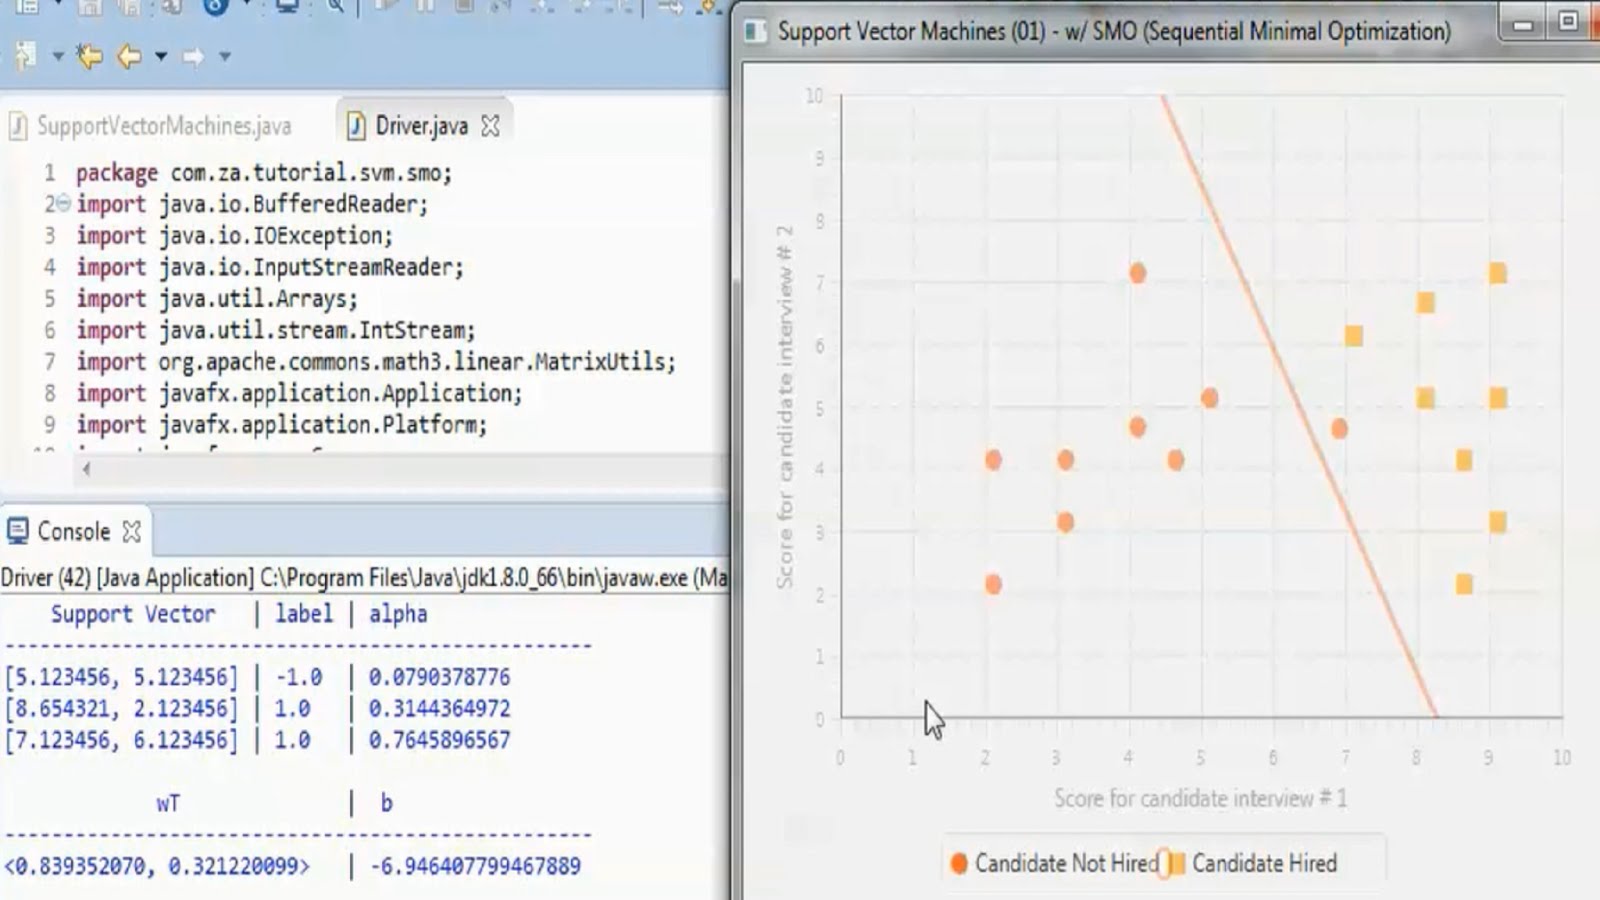Click the previous annotation toolbar icon

[x=26, y=56]
